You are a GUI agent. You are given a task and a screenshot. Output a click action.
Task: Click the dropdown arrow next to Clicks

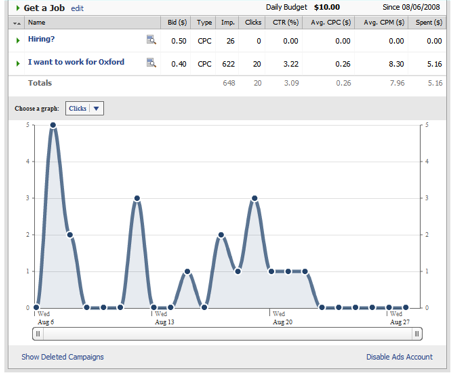point(96,108)
